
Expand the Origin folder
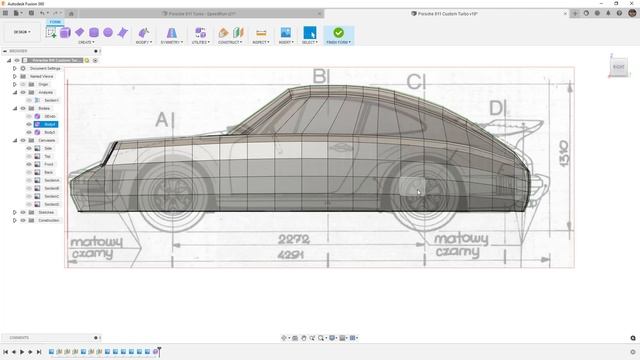click(15, 84)
